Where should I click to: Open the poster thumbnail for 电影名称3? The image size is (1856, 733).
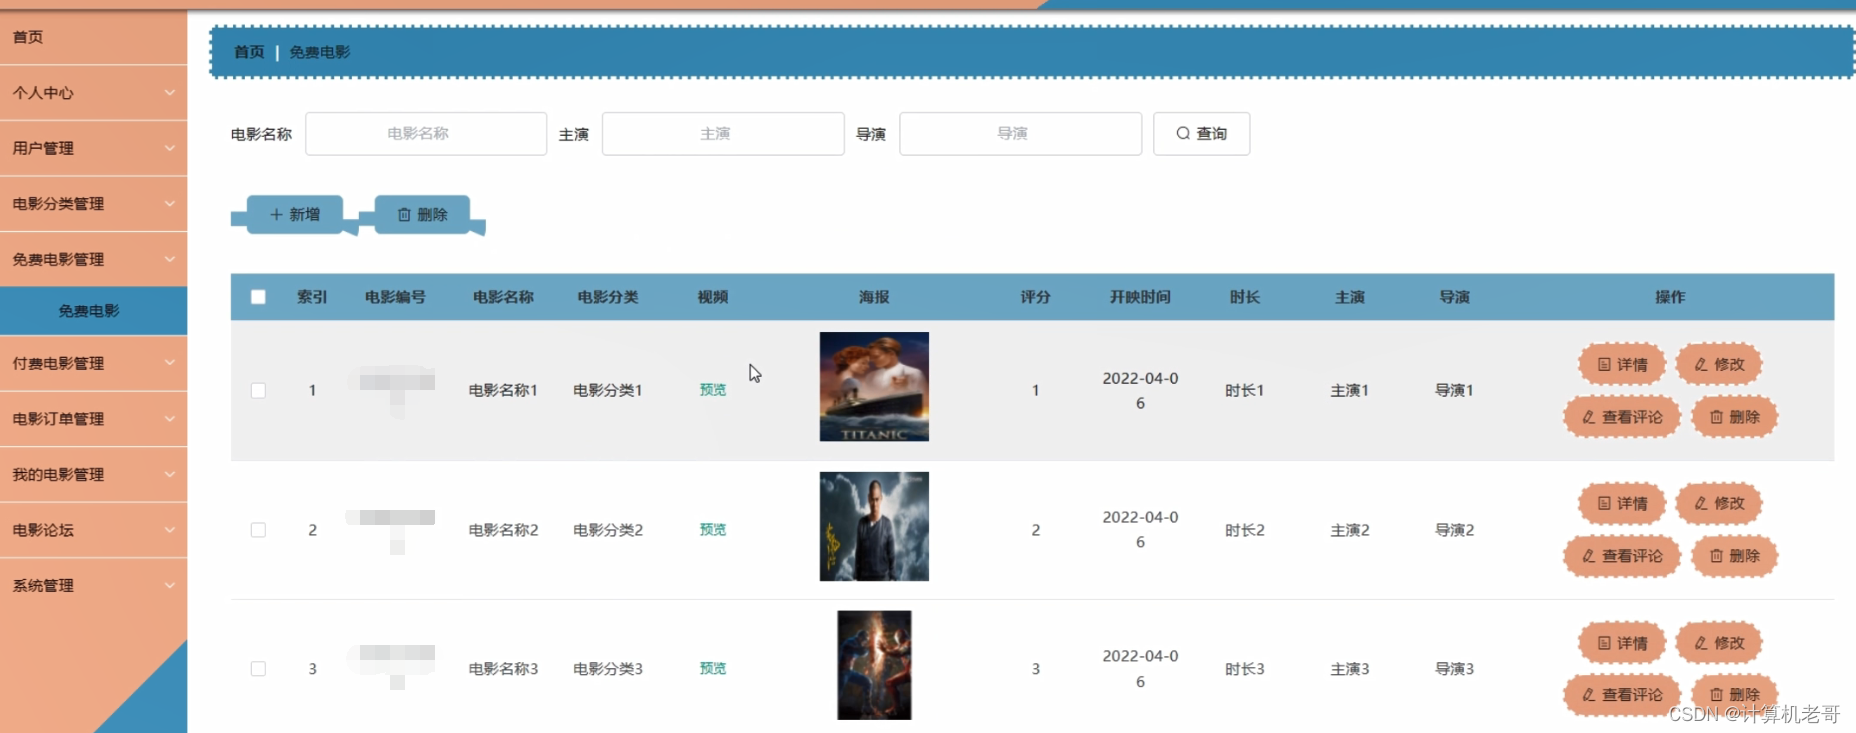point(874,665)
